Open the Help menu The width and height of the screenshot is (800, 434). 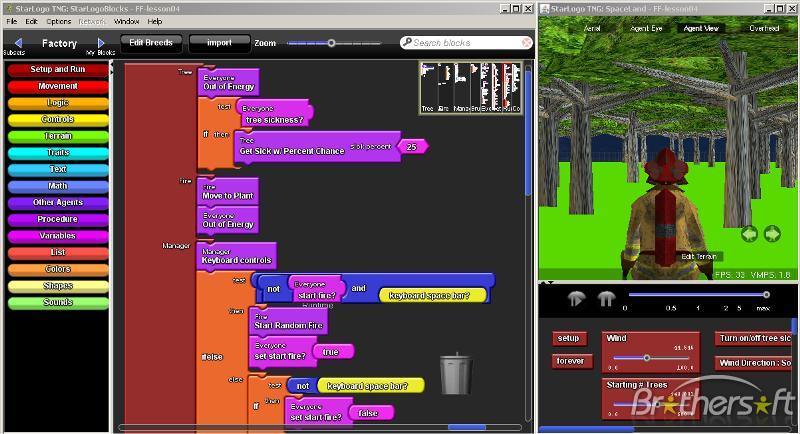pyautogui.click(x=155, y=21)
